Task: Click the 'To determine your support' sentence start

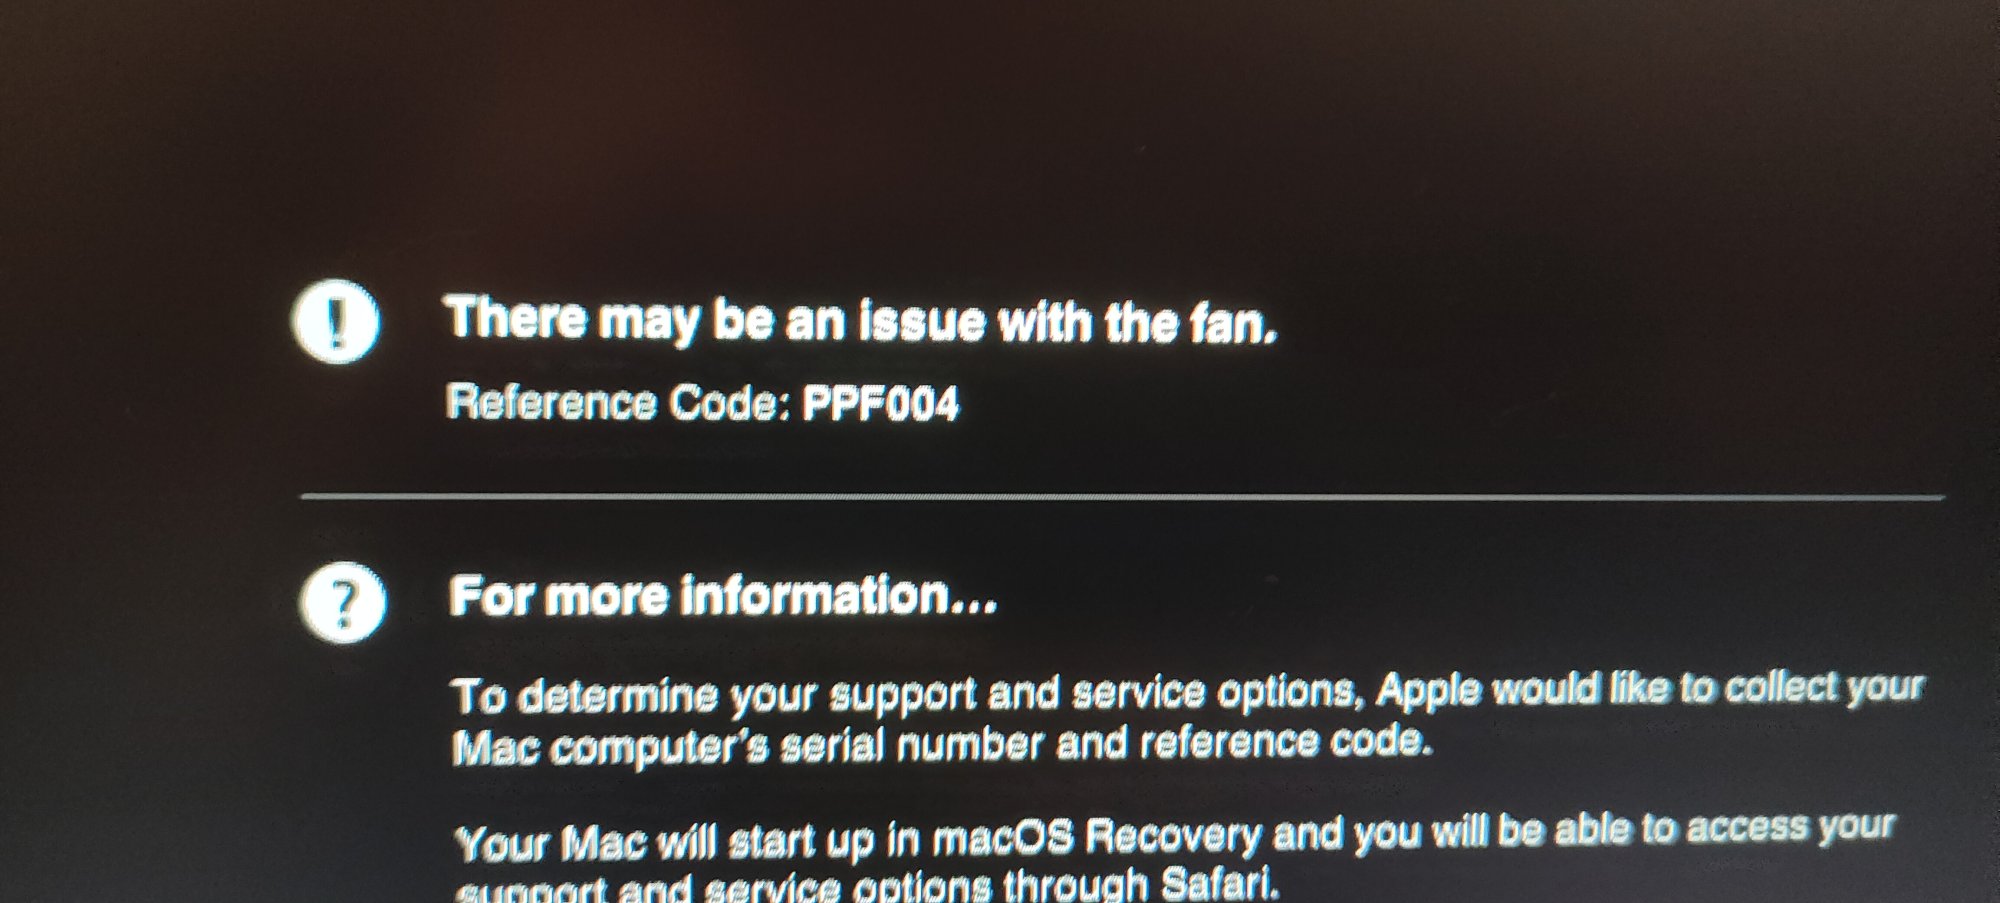Action: [712, 696]
